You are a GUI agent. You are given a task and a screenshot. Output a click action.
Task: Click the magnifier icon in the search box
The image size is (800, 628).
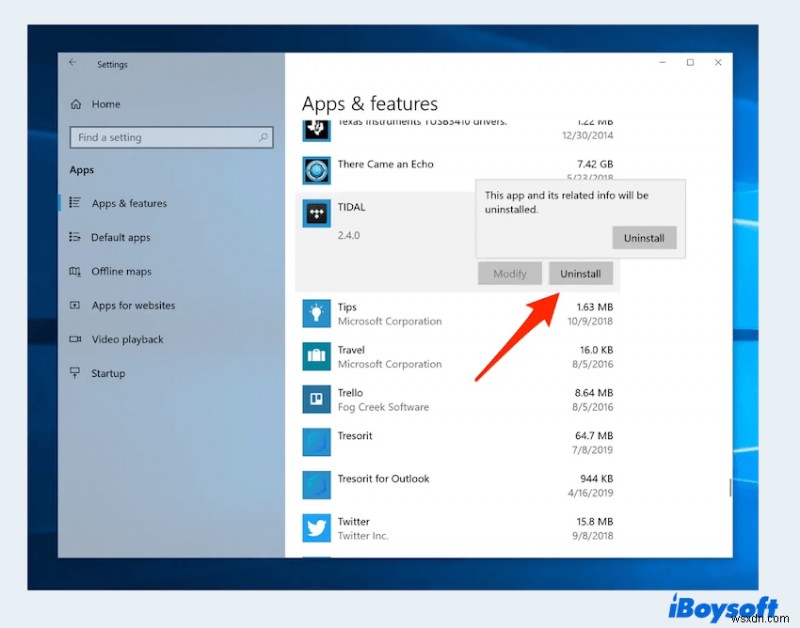click(x=263, y=137)
